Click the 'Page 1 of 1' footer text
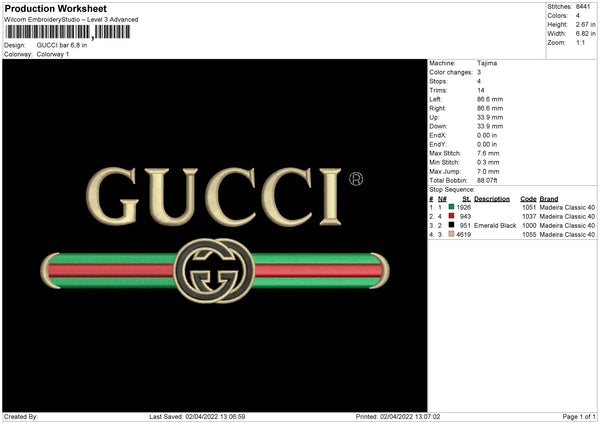The image size is (600, 424). [579, 416]
